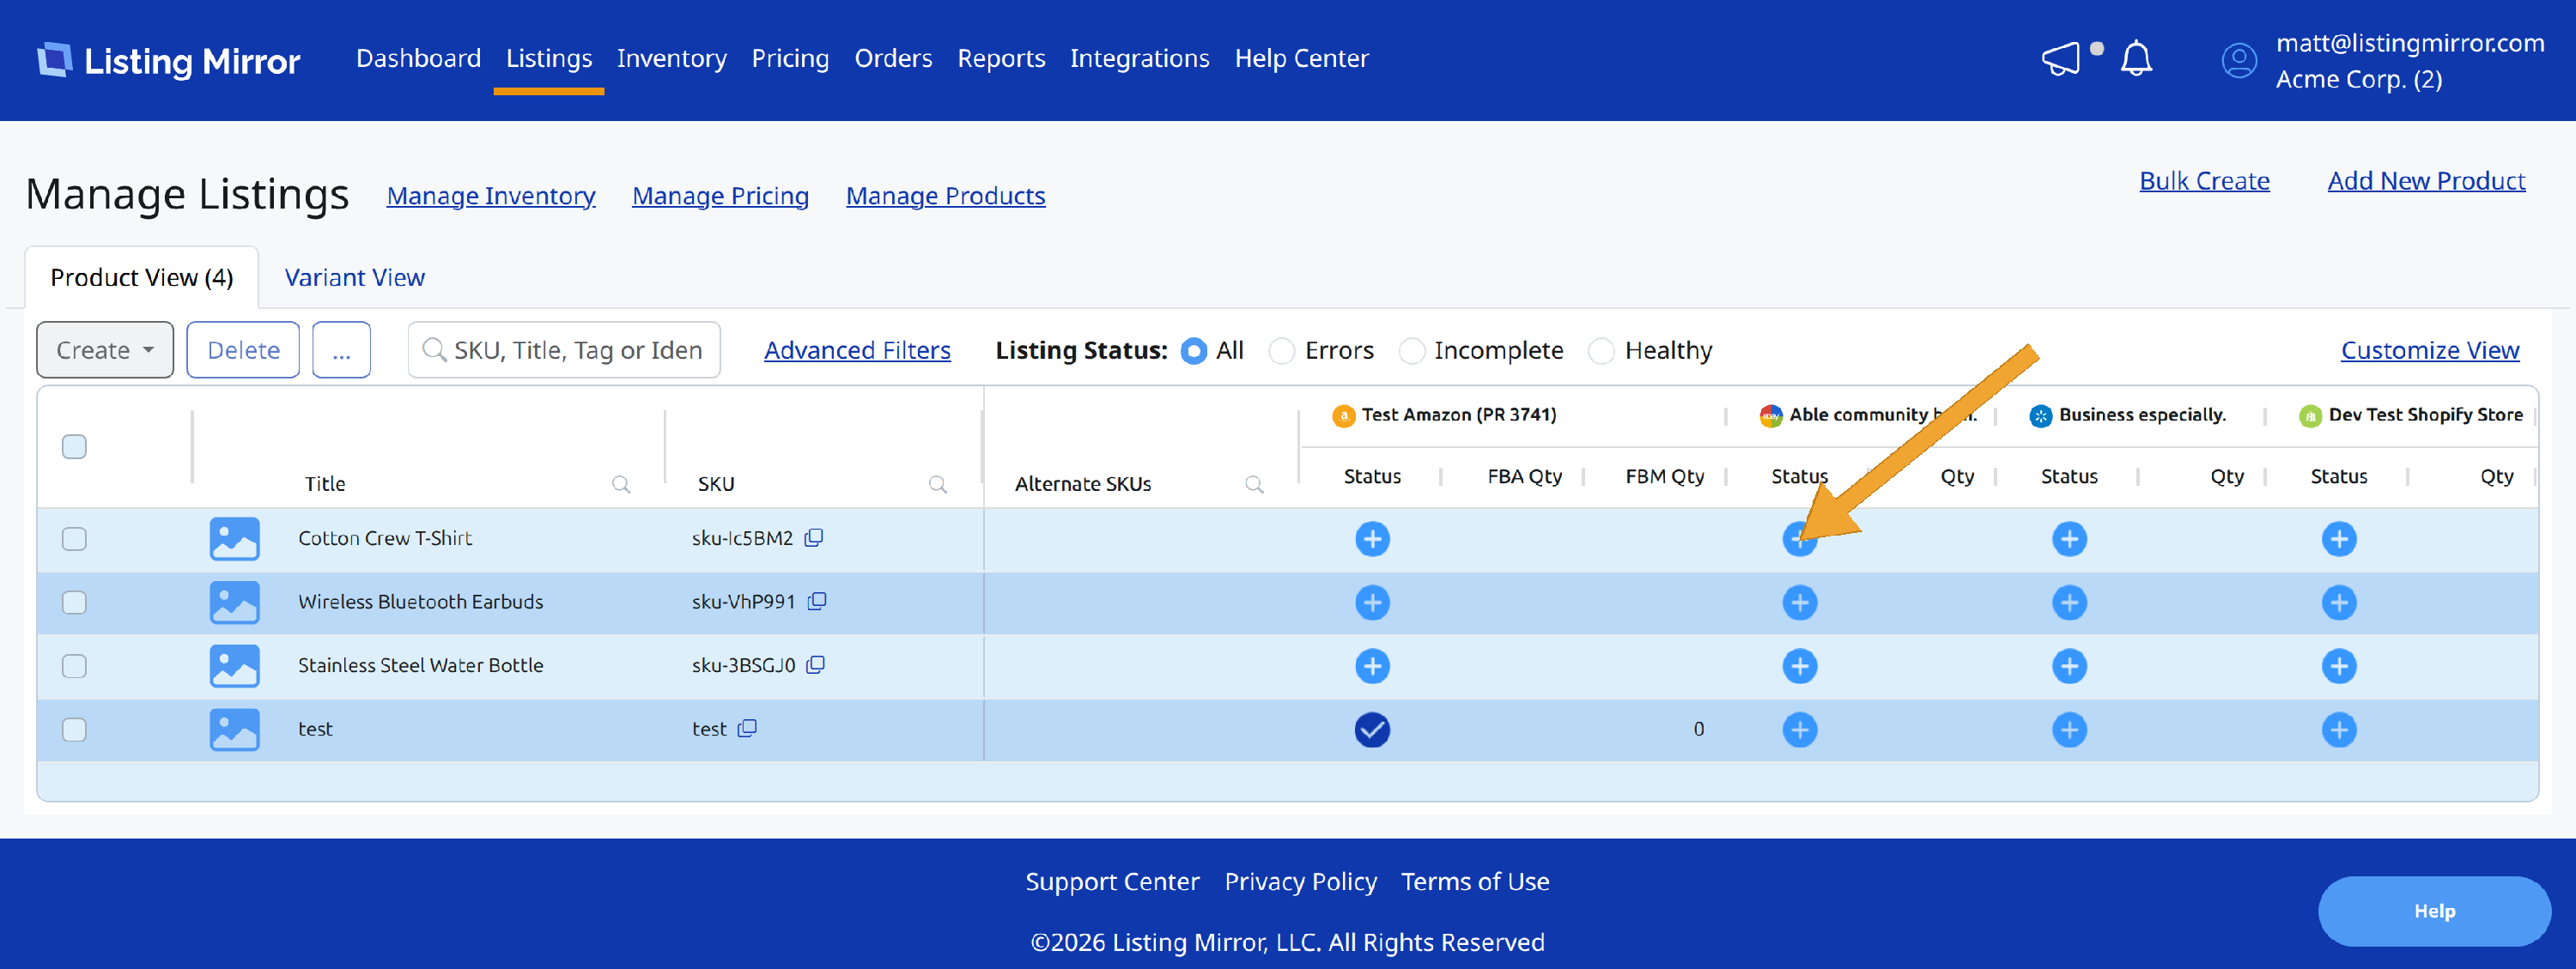
Task: Click the test row's Amazon checkmark status
Action: 1372,730
